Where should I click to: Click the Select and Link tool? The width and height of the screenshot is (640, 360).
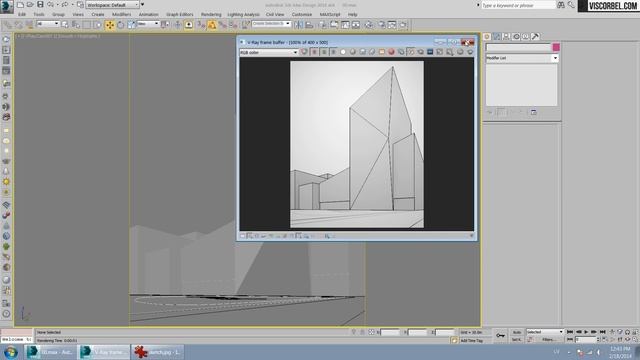(7, 25)
